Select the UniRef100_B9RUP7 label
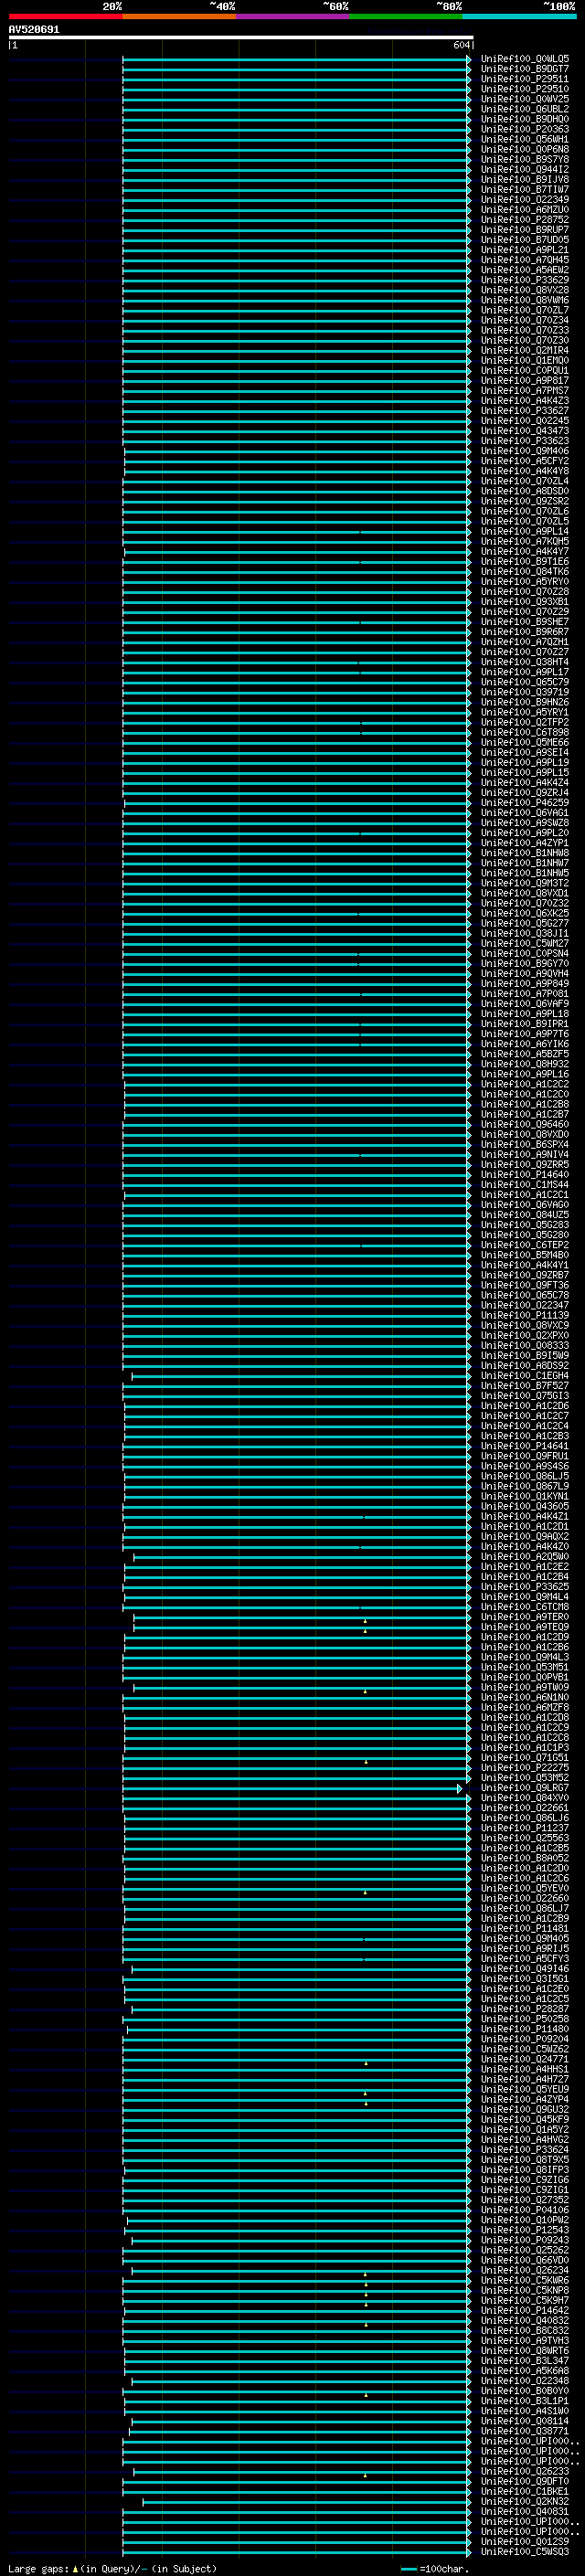585x2576 pixels. pos(525,230)
